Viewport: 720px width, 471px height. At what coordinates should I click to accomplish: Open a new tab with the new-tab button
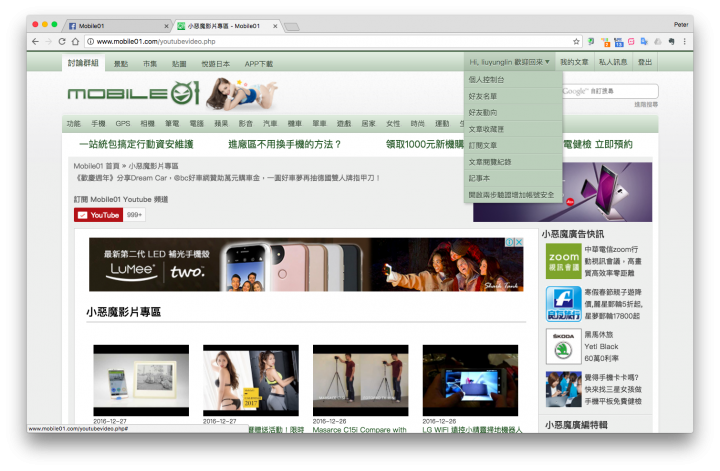[x=292, y=27]
